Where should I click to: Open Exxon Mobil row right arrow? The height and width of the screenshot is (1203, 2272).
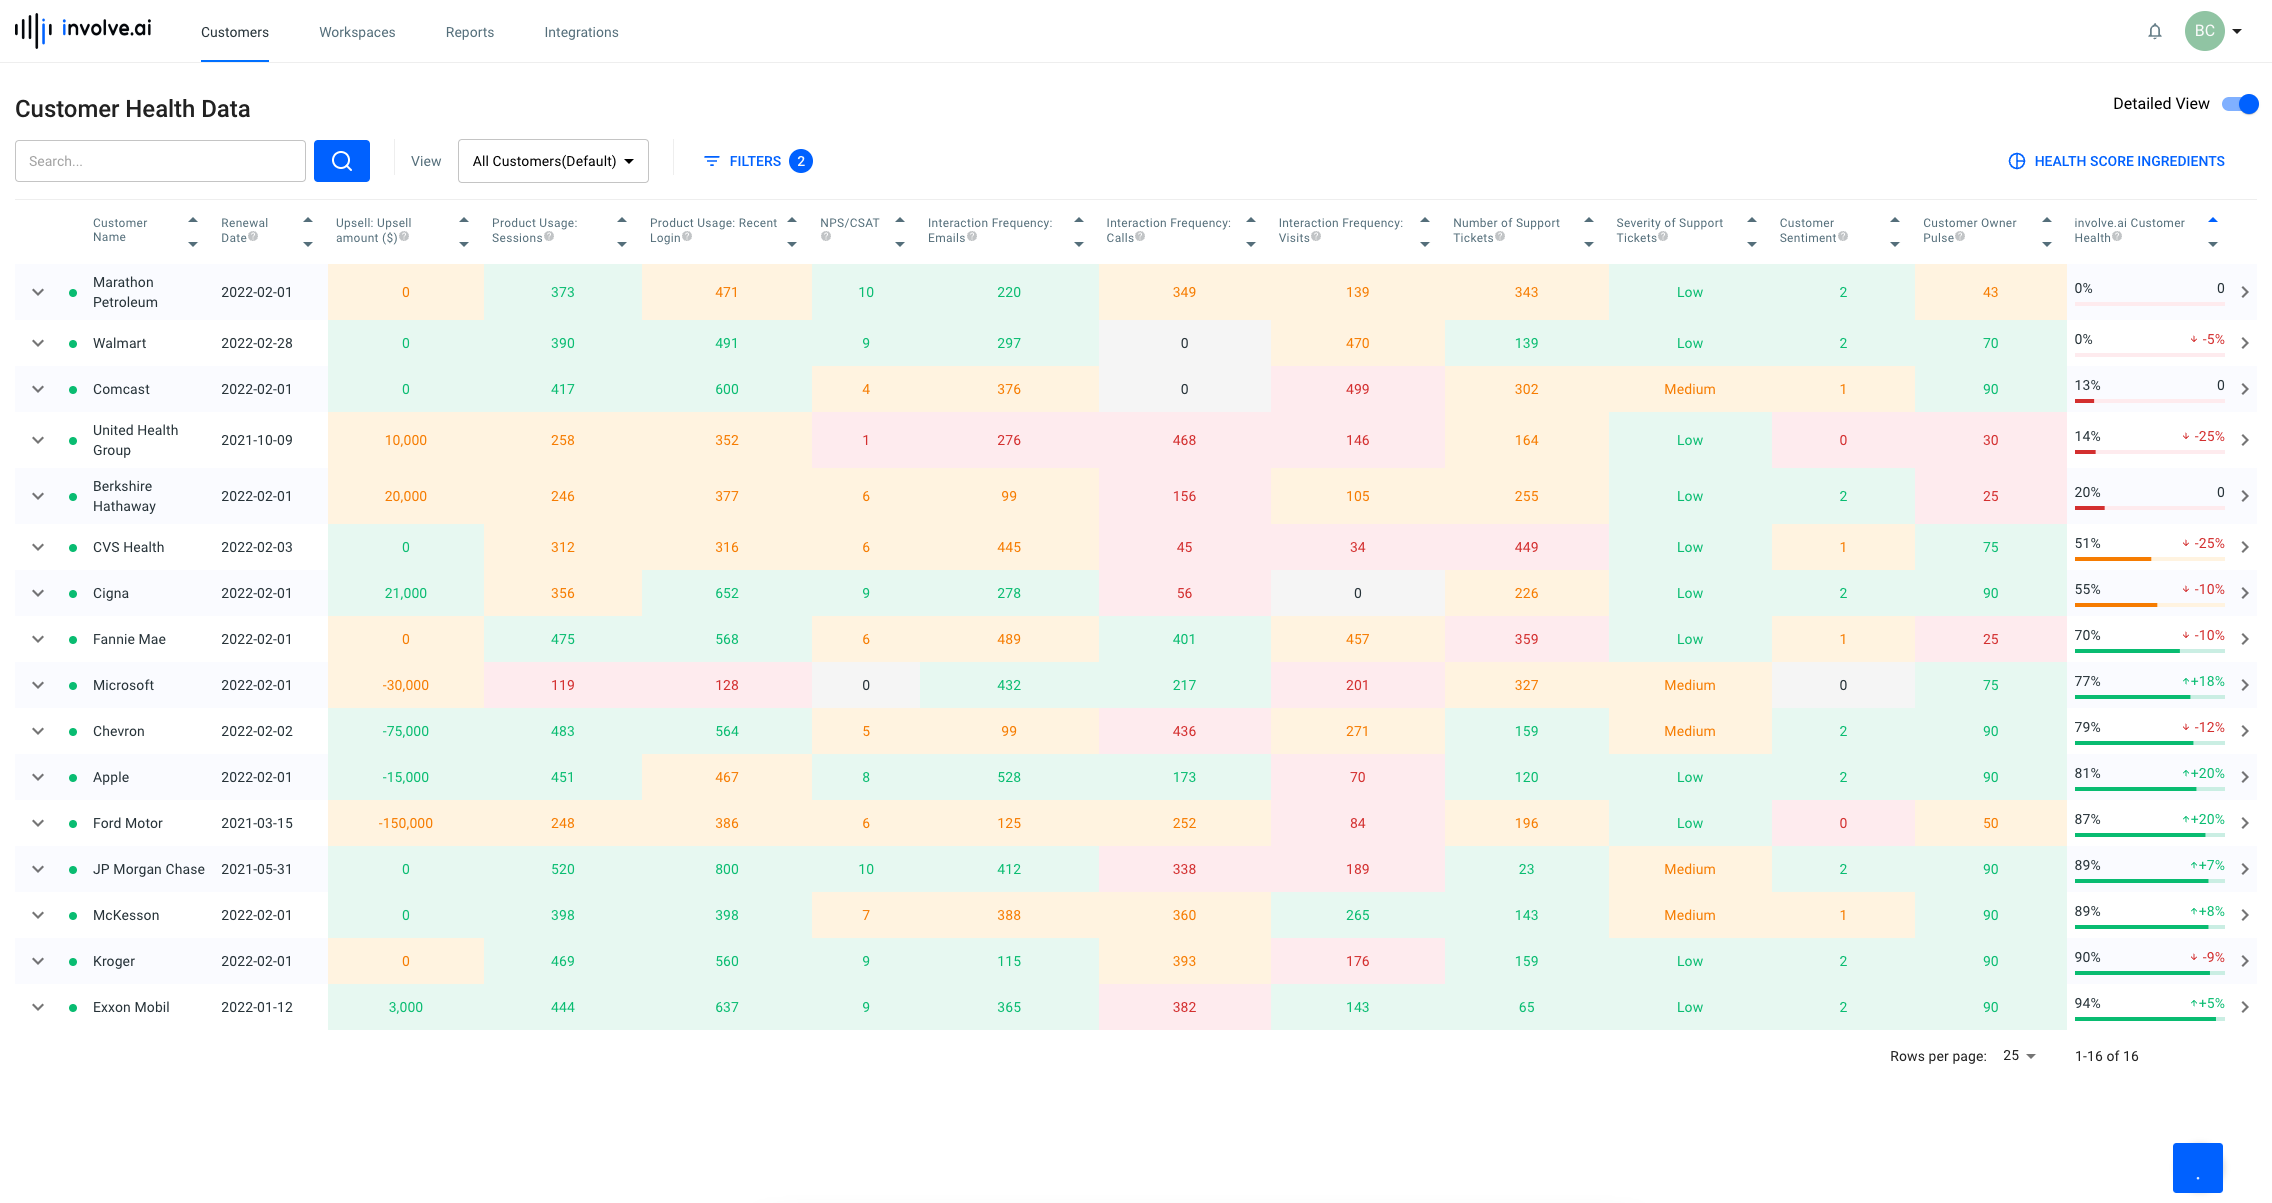[x=2245, y=1007]
